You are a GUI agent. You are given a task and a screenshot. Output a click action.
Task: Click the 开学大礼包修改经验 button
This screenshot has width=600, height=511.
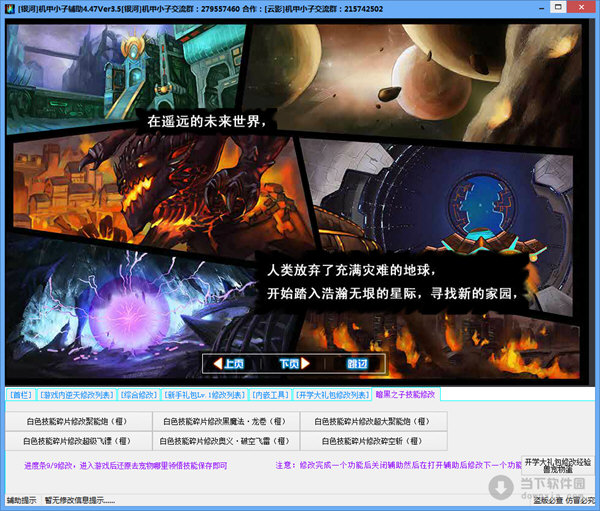tap(558, 465)
